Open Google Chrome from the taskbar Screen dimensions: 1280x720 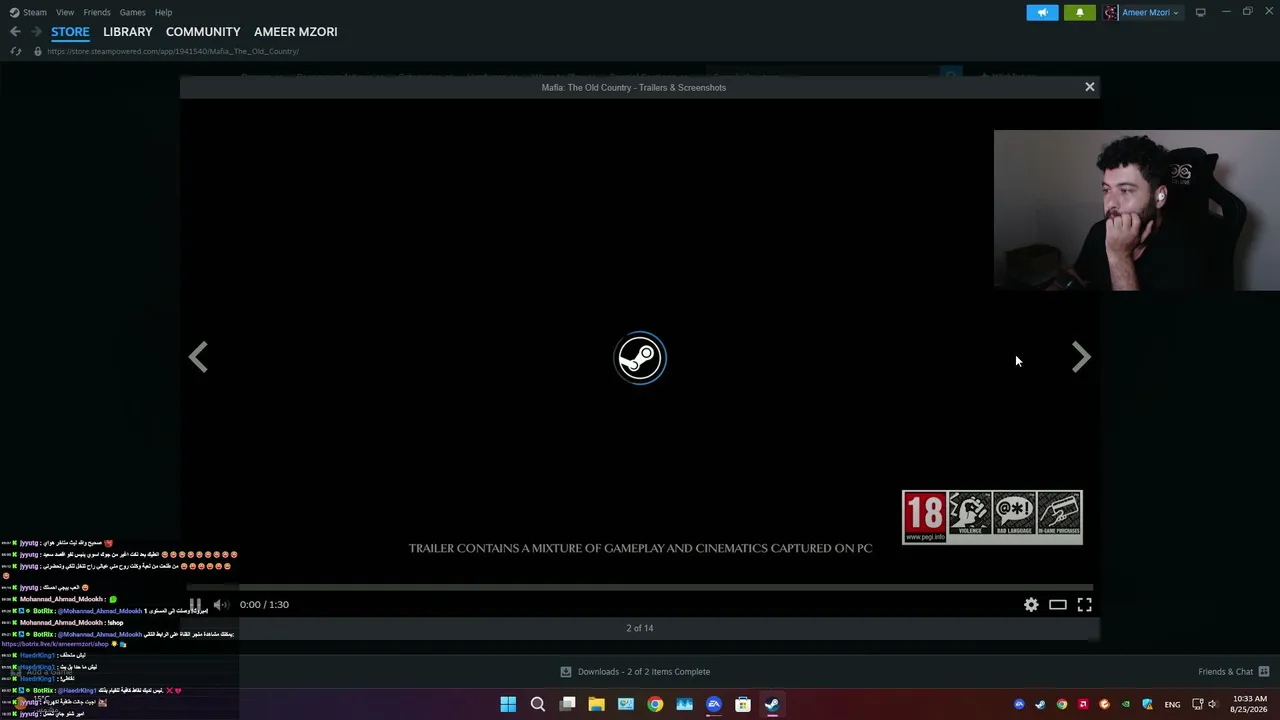655,704
